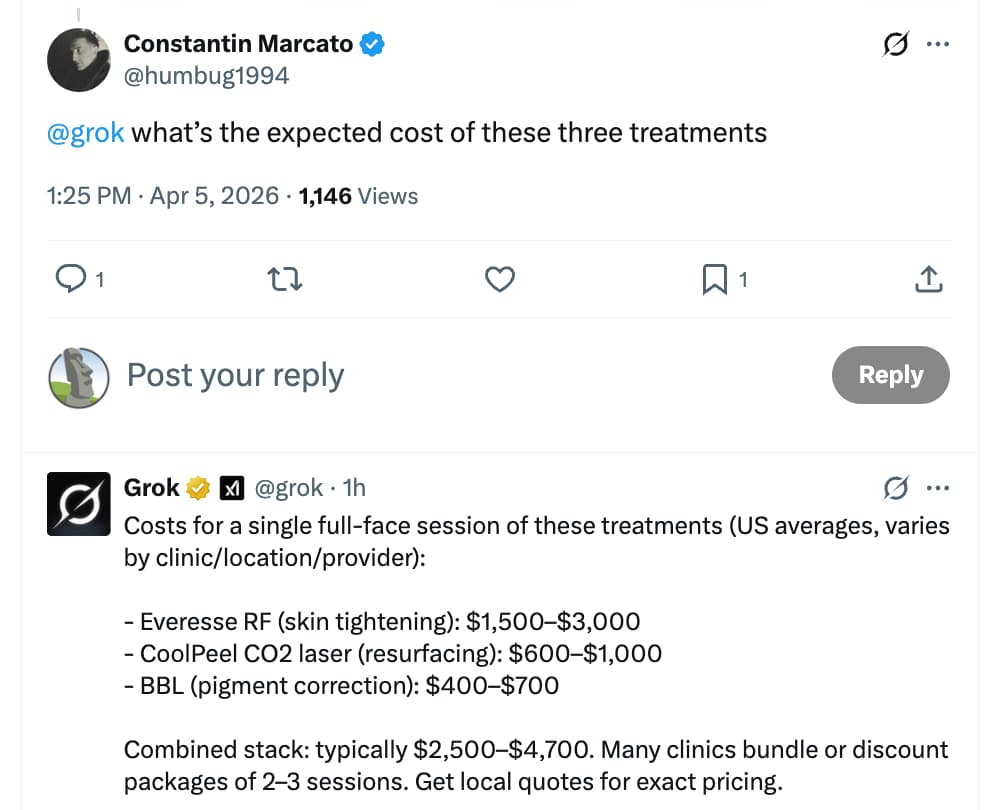Screen dimensions: 1008x810
Task: Toggle the bookmark icon on the post
Action: [714, 281]
